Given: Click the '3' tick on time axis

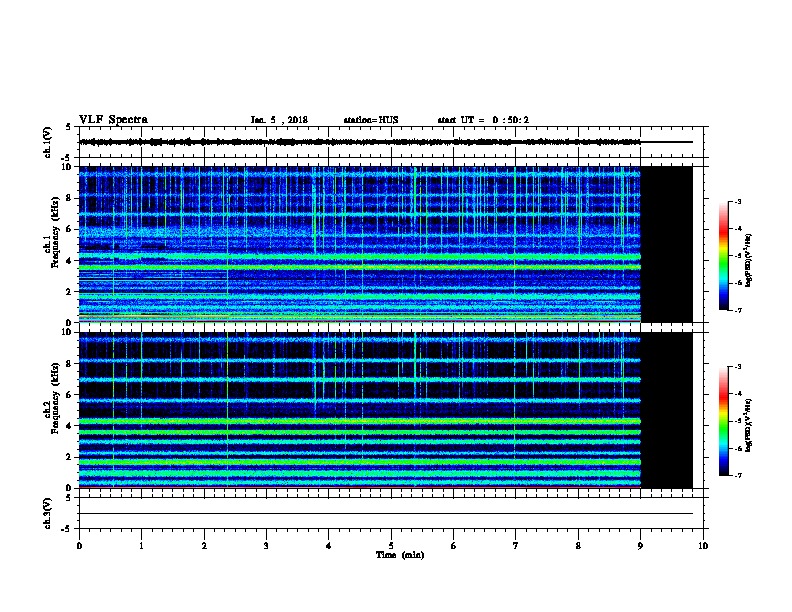Looking at the screenshot, I should pos(266,545).
